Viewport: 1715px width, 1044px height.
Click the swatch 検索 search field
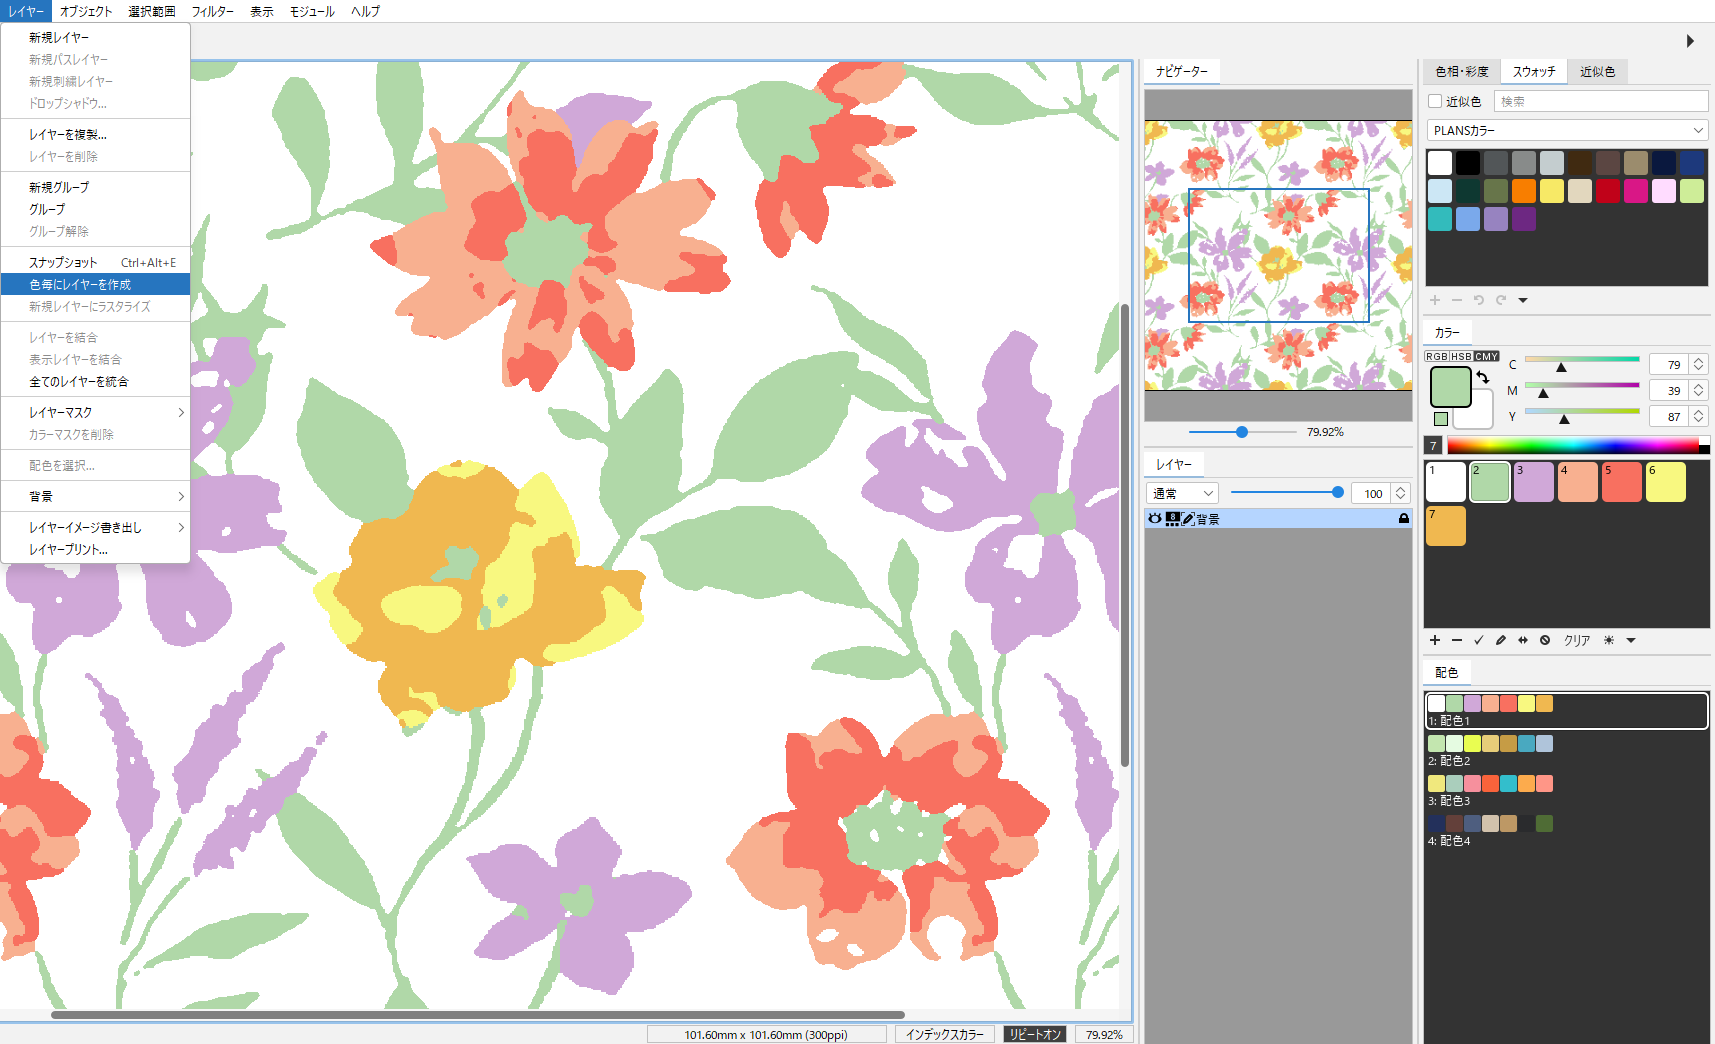(1601, 101)
